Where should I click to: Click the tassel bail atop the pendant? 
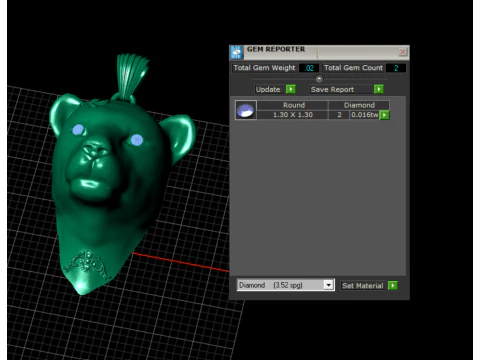pos(131,77)
